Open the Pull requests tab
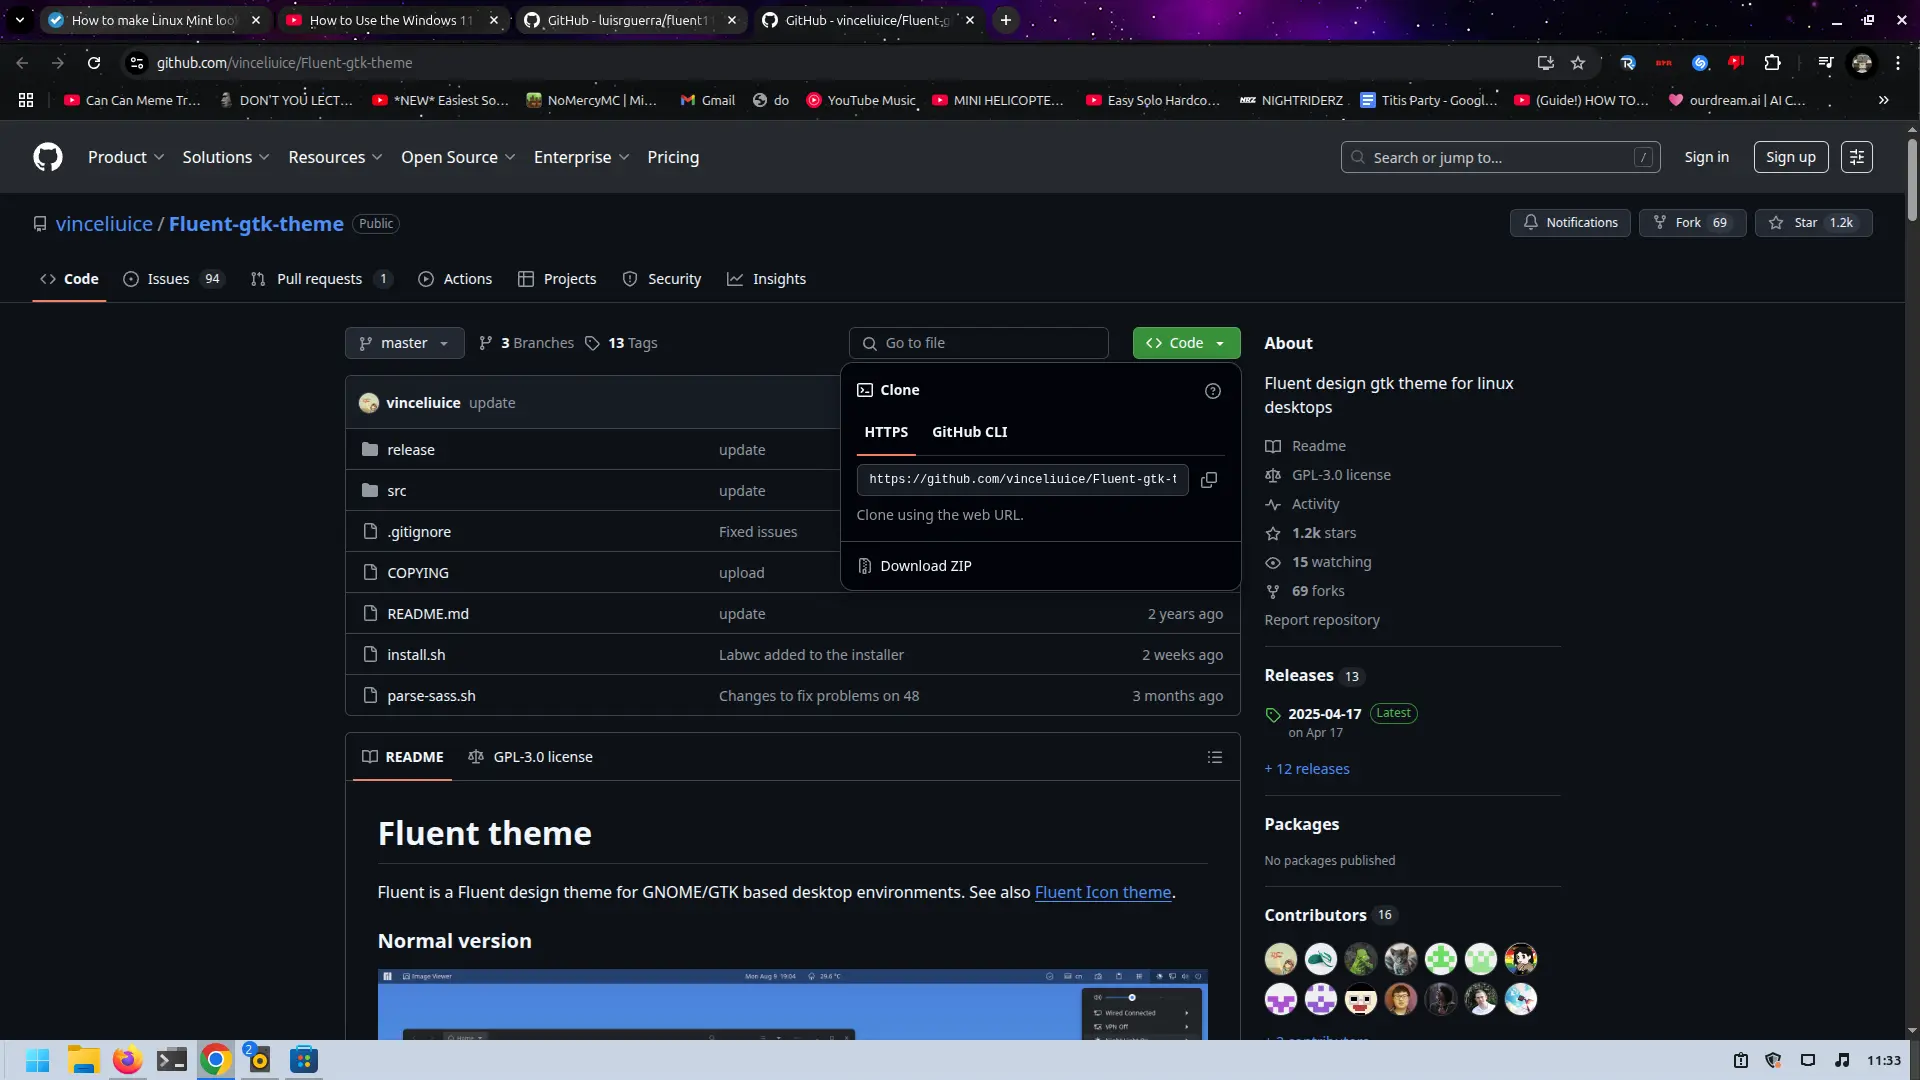 coord(320,279)
